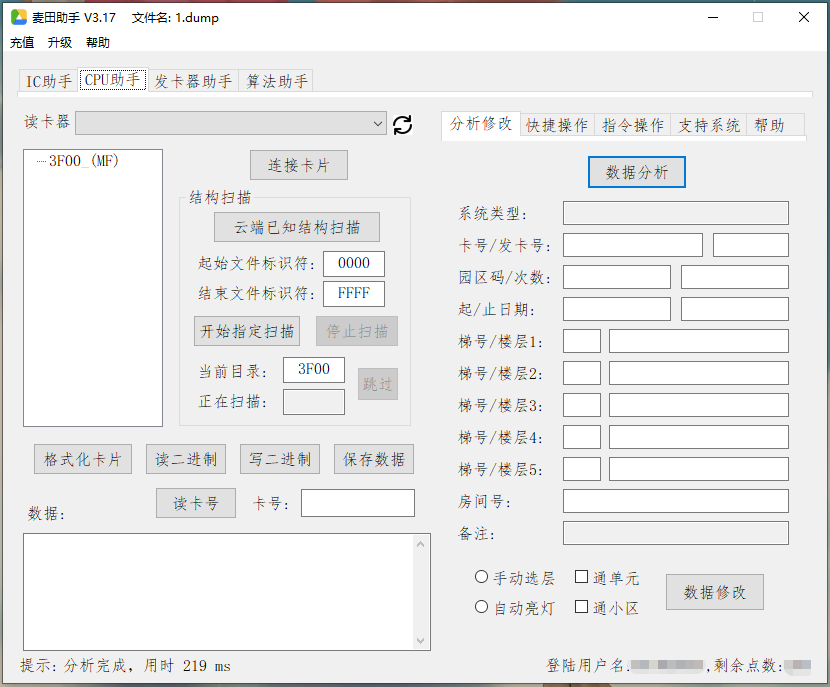Click the 卡号 input field
This screenshot has height=687, width=830.
pos(357,503)
